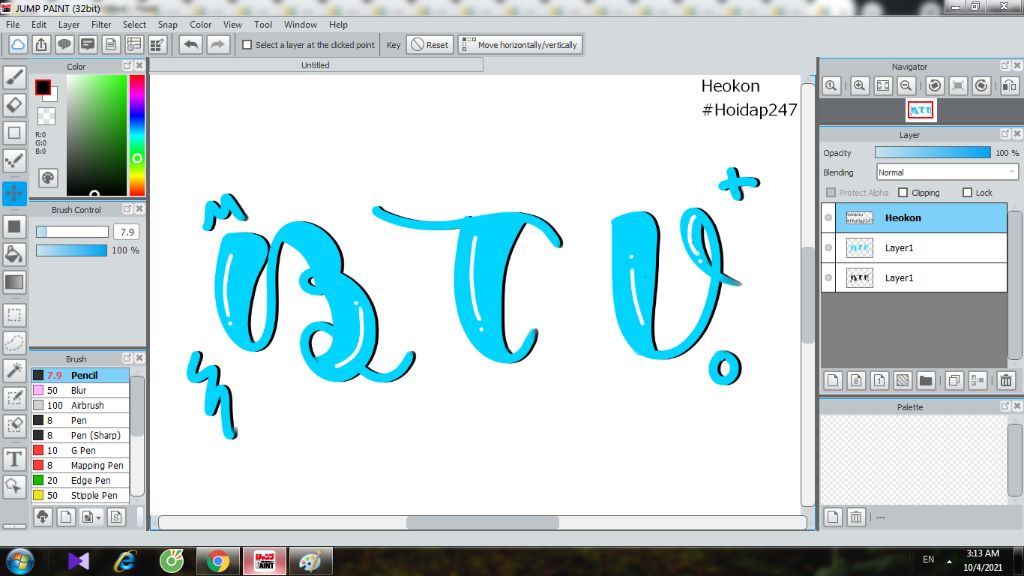Select the transparent color swatch
The height and width of the screenshot is (576, 1024).
46,116
